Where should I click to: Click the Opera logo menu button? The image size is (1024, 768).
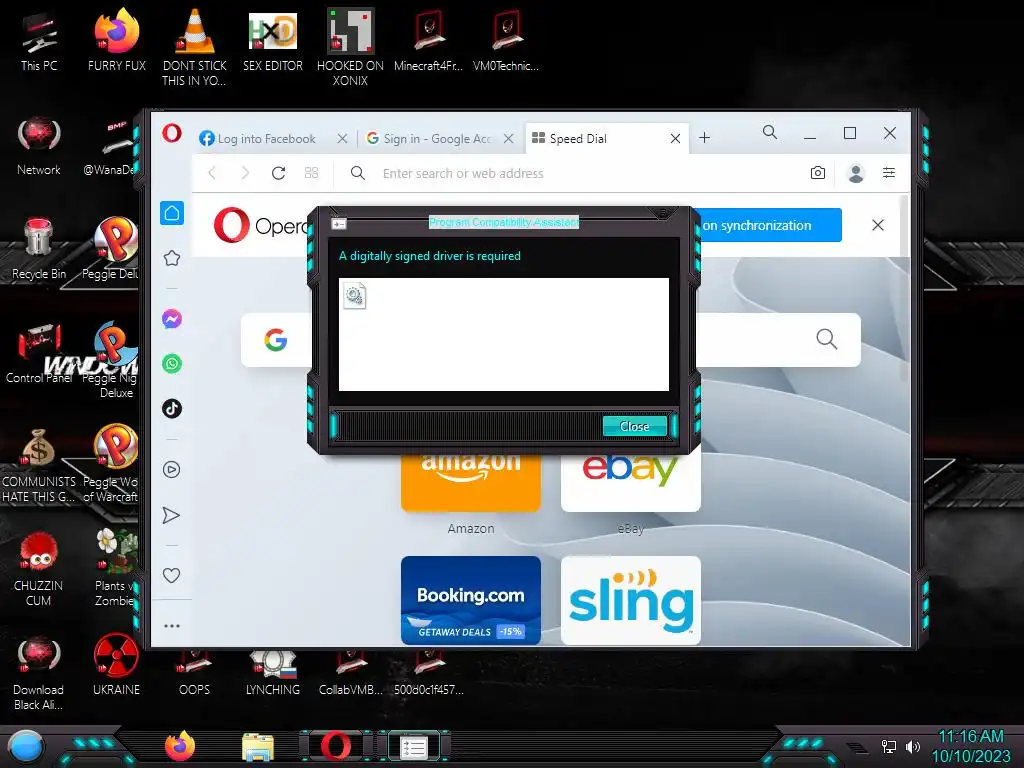(x=172, y=133)
